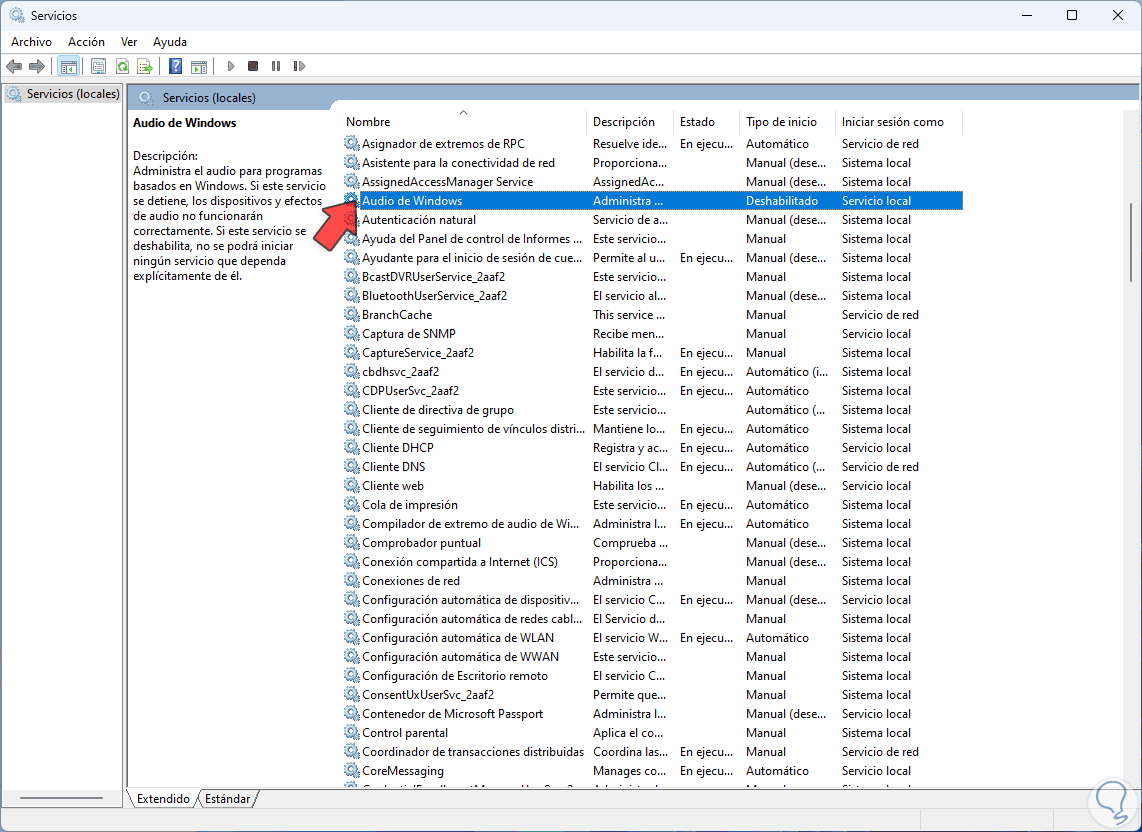This screenshot has height=832, width=1142.
Task: Toggle the show/hide console tree icon
Action: (68, 66)
